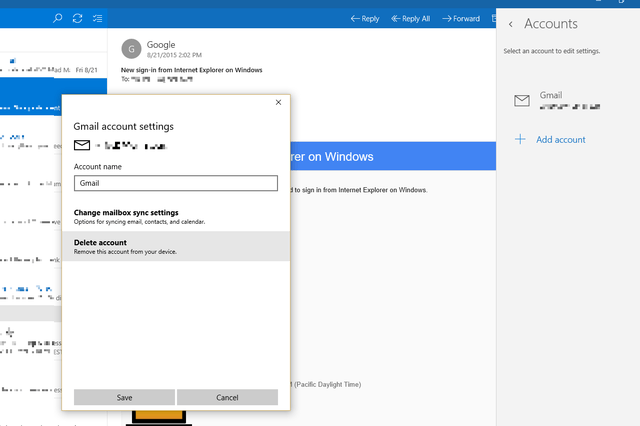This screenshot has width=640, height=426.
Task: Cancel the account settings dialog
Action: (x=227, y=397)
